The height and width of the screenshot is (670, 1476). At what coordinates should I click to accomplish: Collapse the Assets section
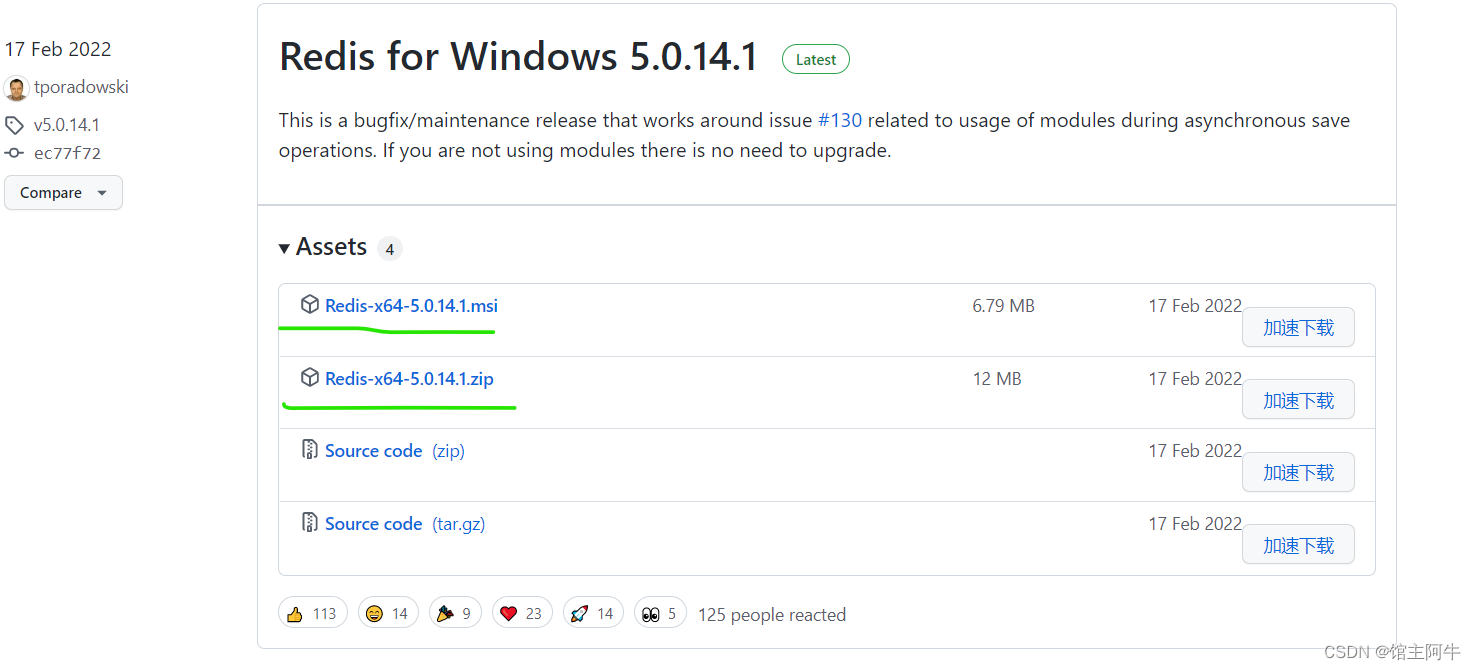pyautogui.click(x=324, y=247)
